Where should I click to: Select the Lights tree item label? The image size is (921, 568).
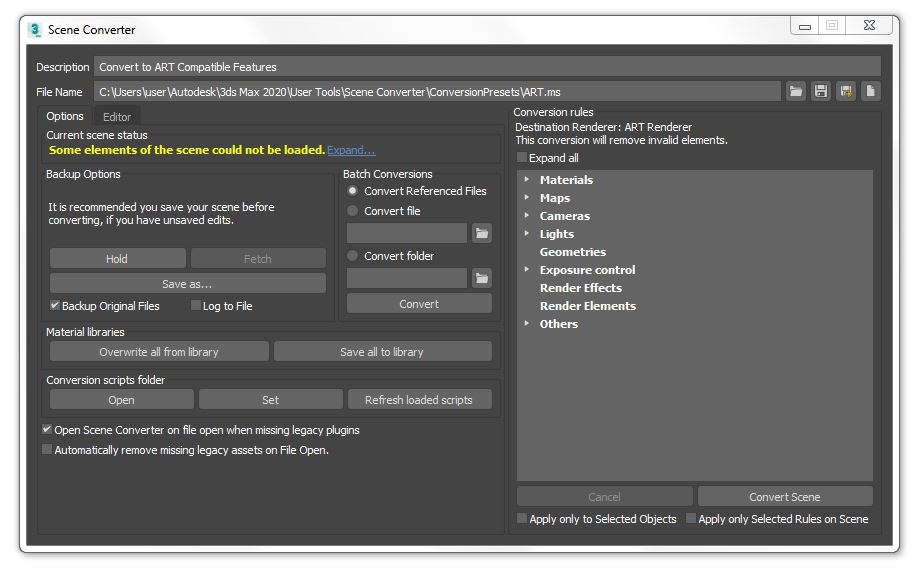[557, 234]
